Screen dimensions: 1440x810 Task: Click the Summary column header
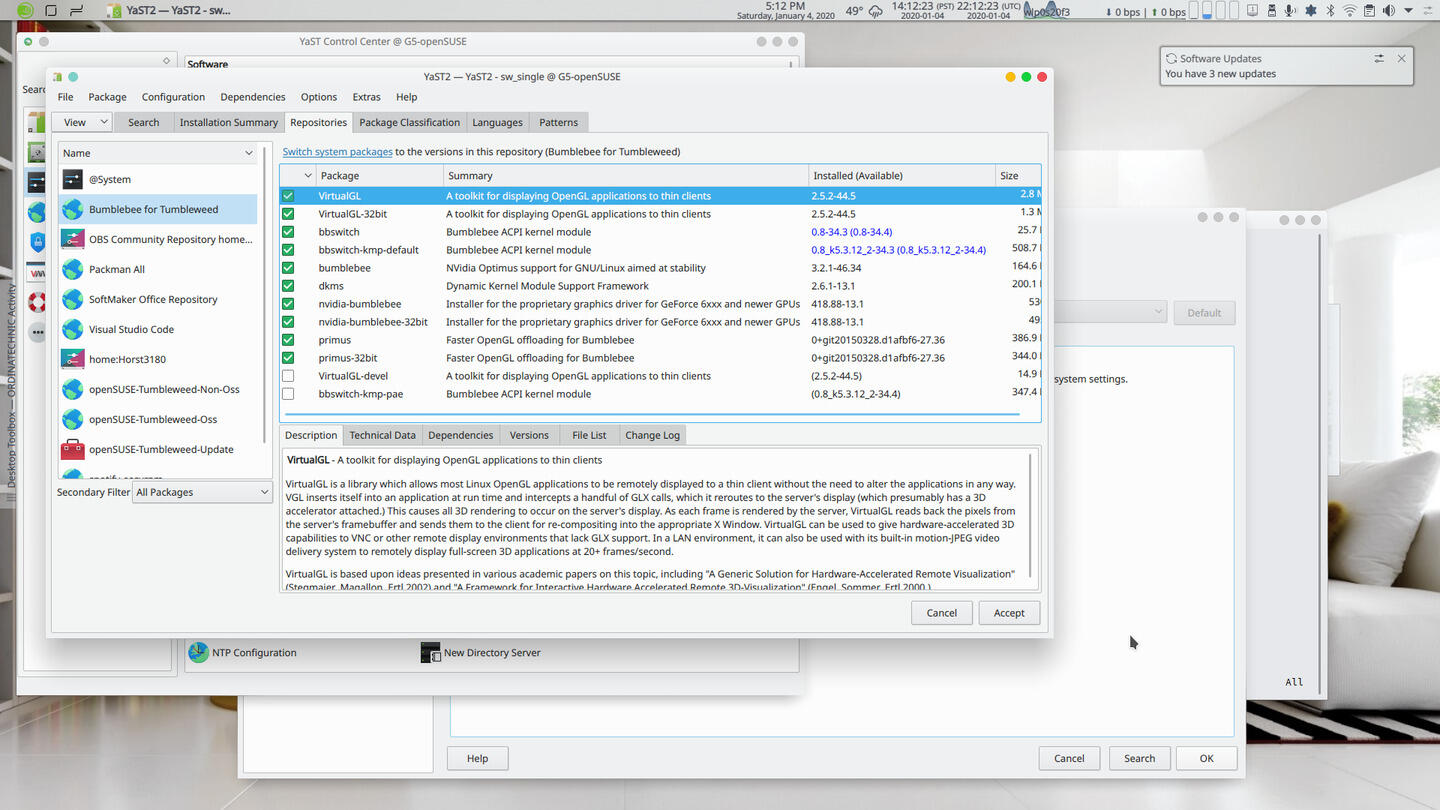tap(626, 175)
